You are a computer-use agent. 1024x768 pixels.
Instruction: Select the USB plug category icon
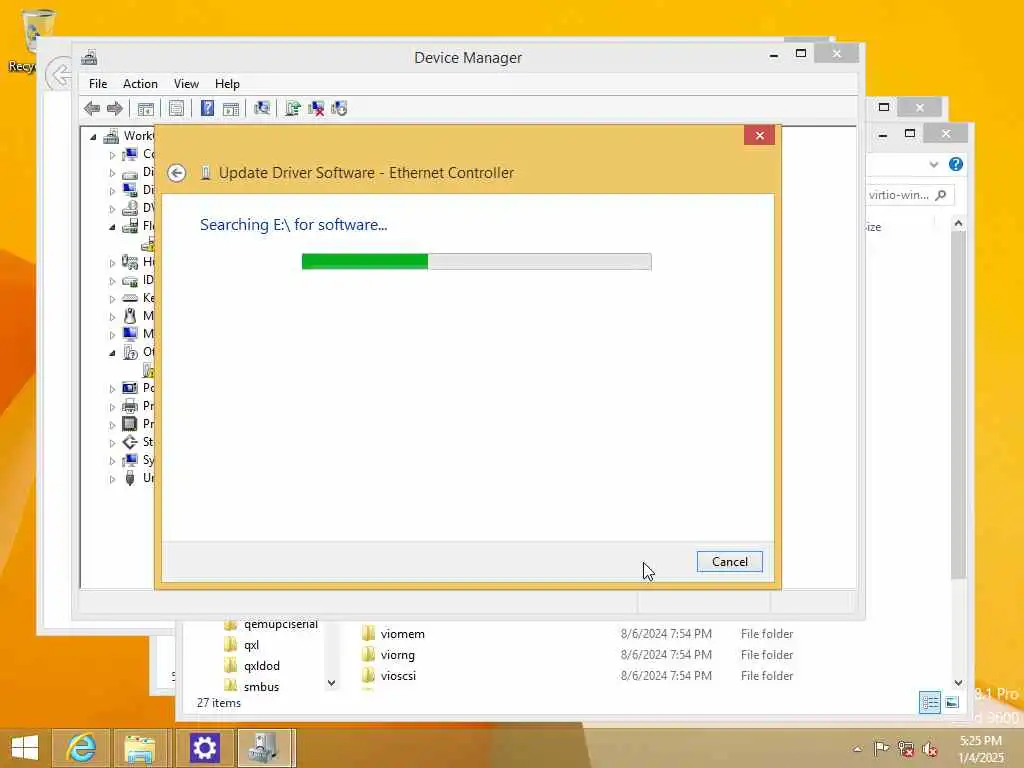130,478
